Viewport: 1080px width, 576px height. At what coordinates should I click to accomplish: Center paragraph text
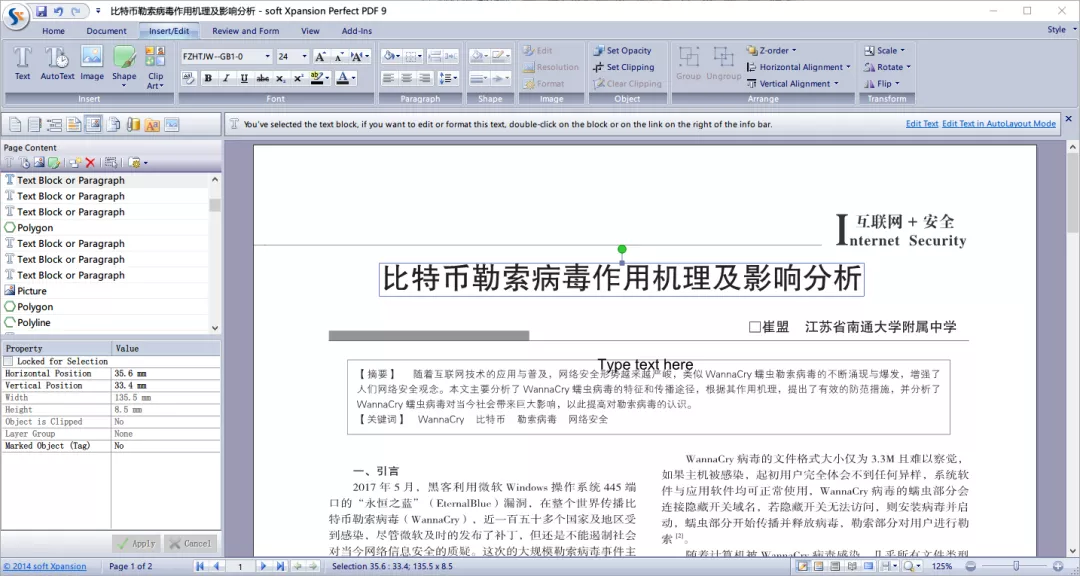coord(407,79)
